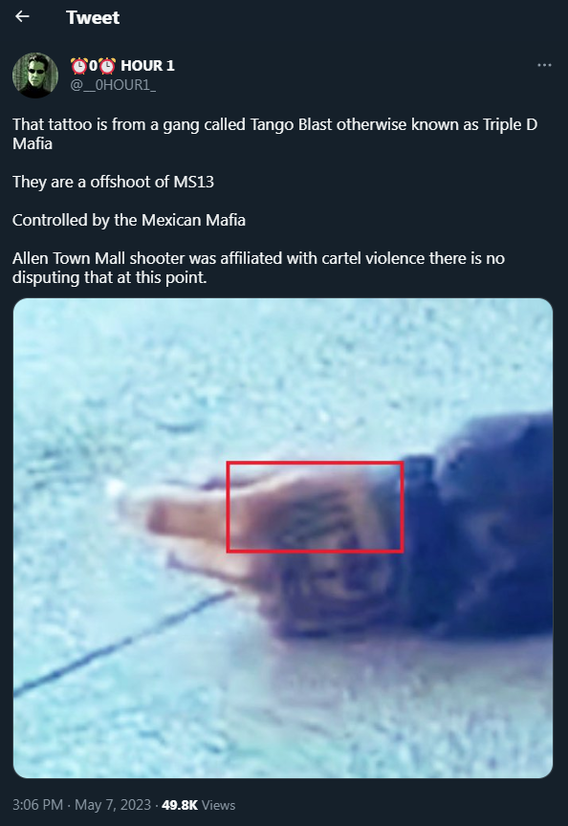Viewport: 568px width, 826px height.
Task: Click inside the red highlighted rectangle
Action: tap(315, 507)
